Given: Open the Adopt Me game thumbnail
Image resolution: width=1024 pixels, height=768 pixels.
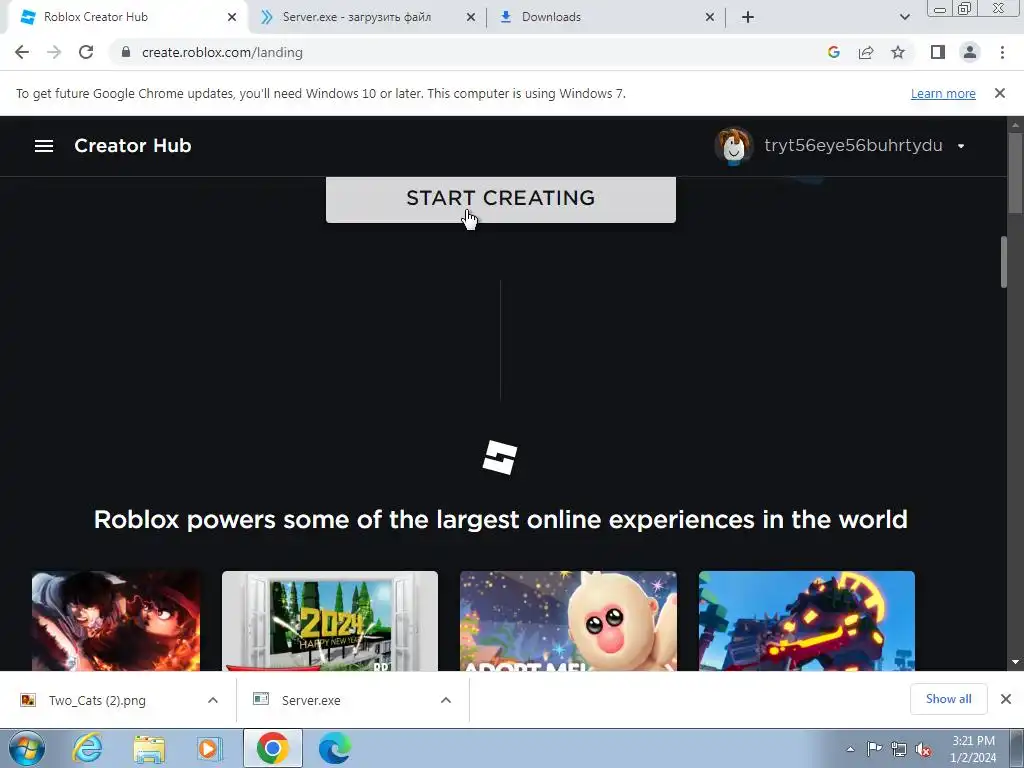Looking at the screenshot, I should pos(568,621).
